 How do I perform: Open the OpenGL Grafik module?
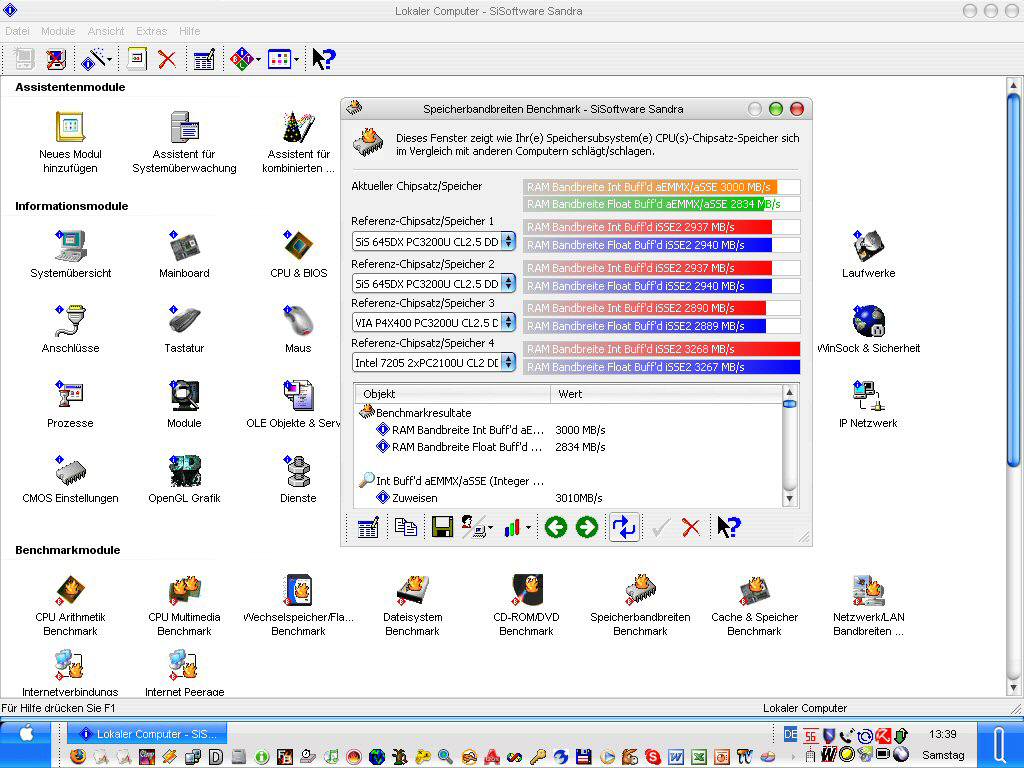click(x=184, y=479)
